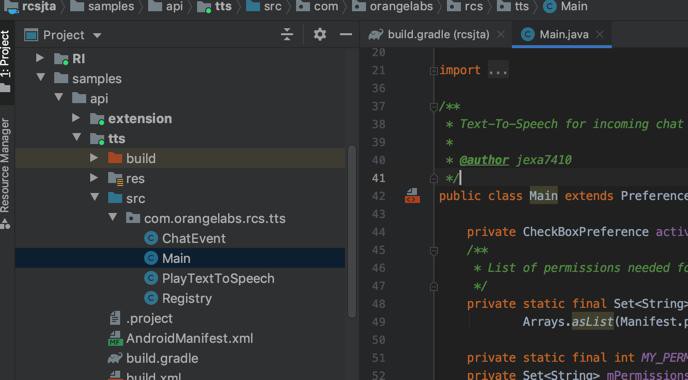This screenshot has width=688, height=380.
Task: Expand the extension module
Action: (x=76, y=118)
